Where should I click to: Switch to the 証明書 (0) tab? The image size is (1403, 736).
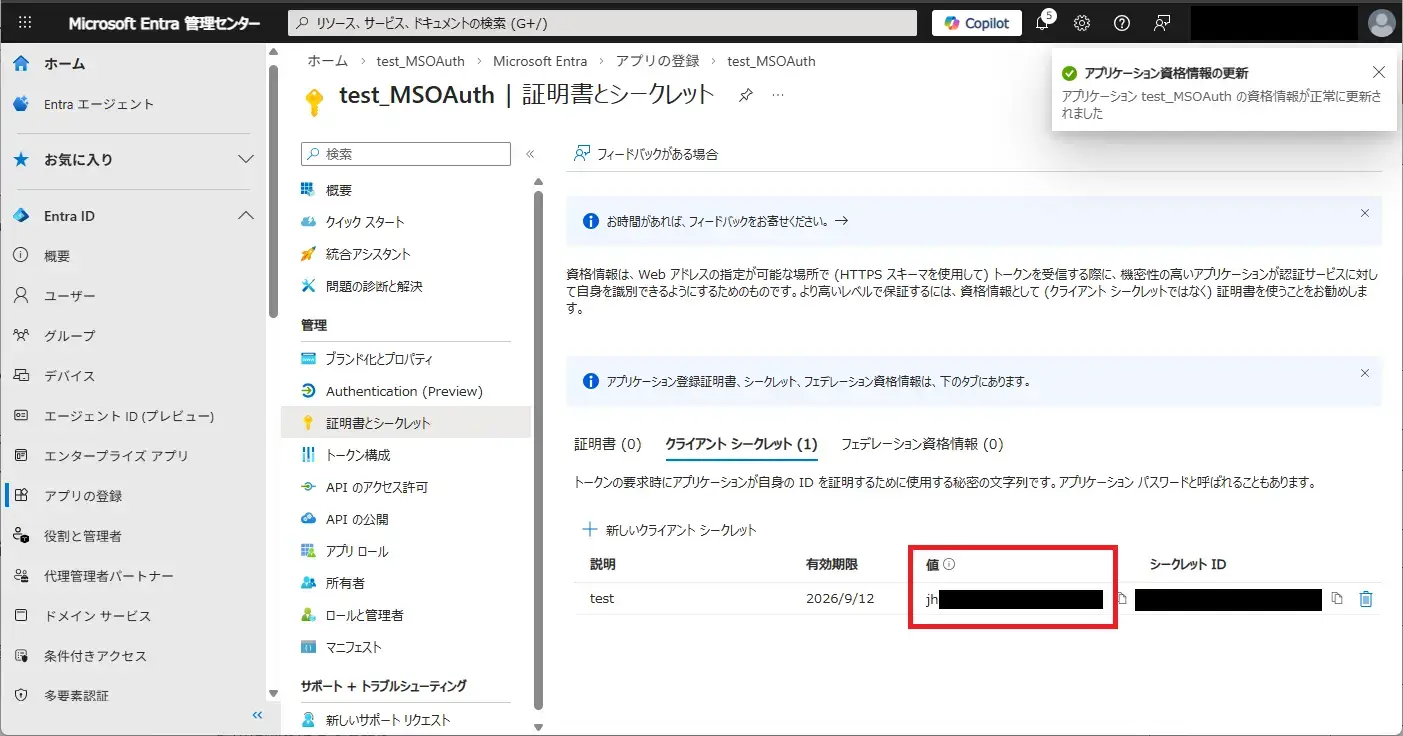607,444
